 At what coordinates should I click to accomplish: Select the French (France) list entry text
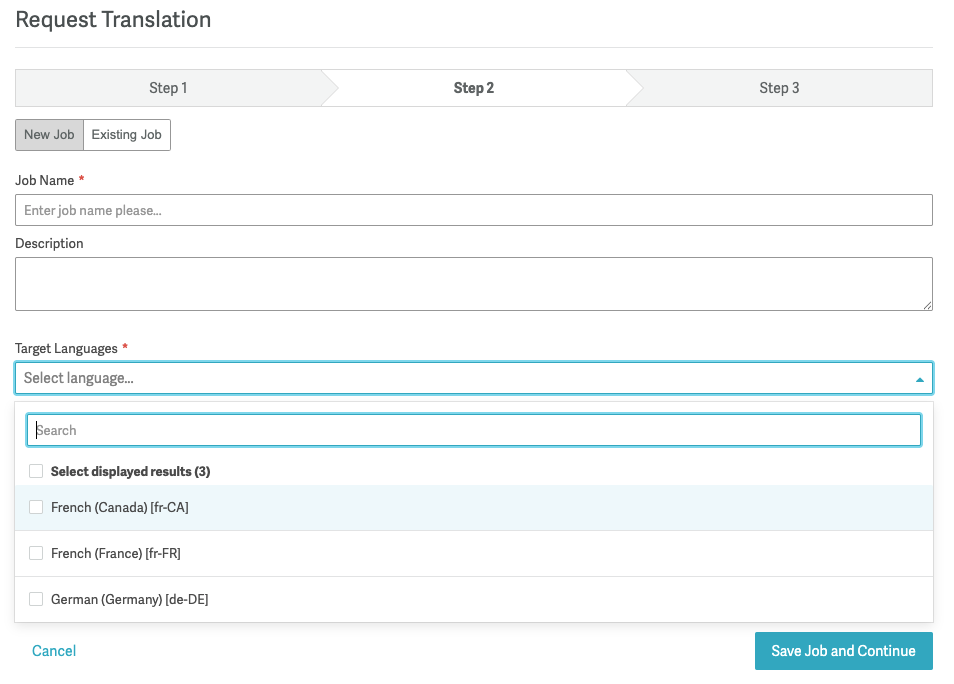coord(116,553)
